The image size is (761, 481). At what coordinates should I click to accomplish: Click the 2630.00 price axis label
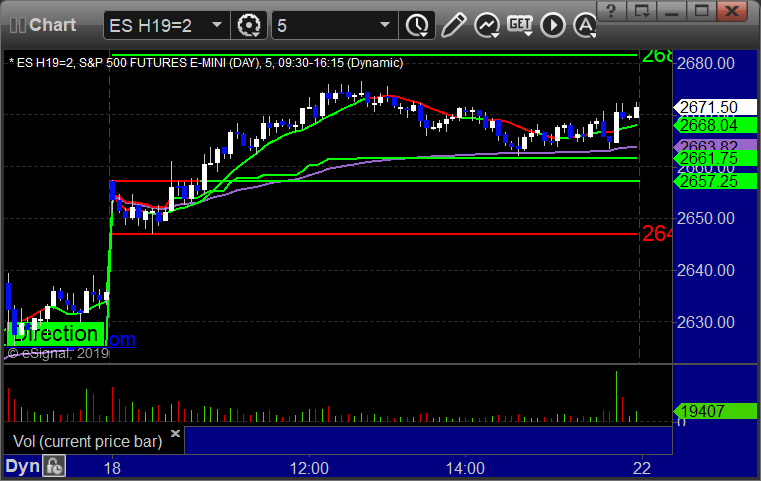coord(706,322)
